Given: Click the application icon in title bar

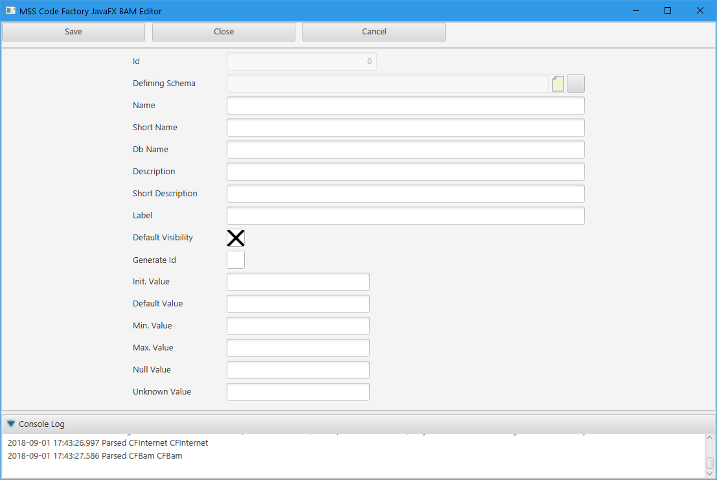Looking at the screenshot, I should coord(9,10).
